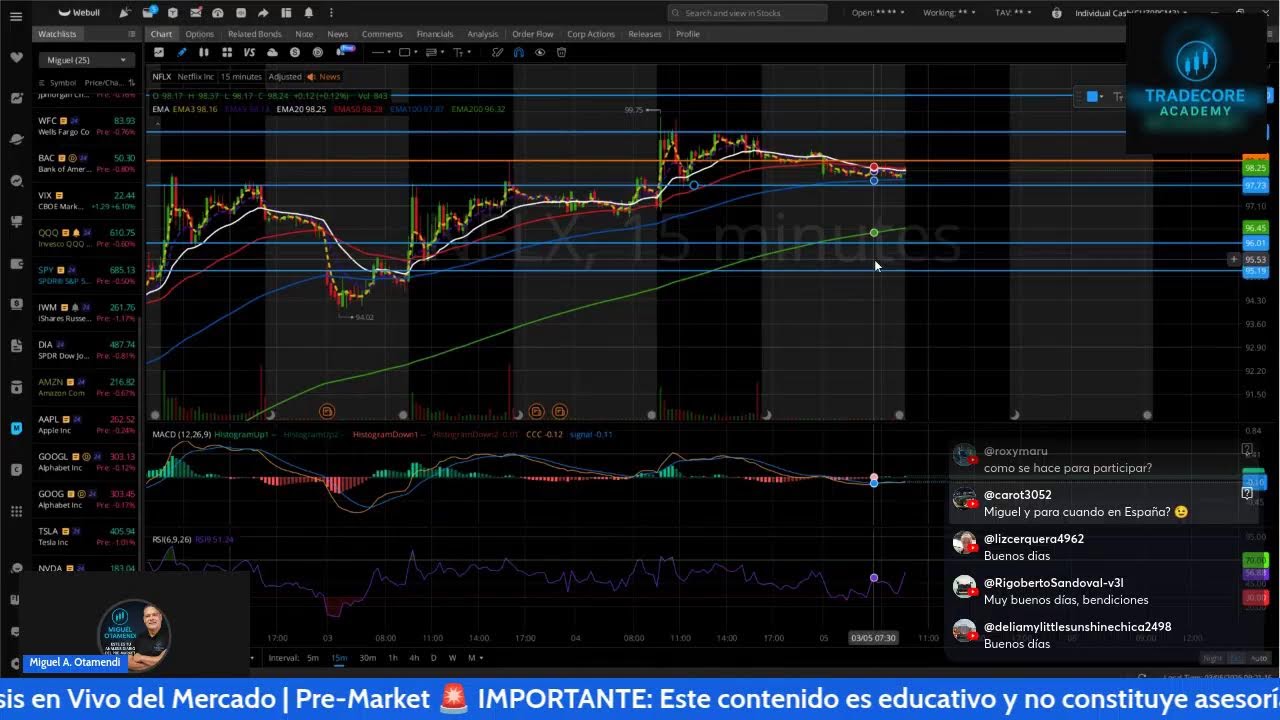Viewport: 1280px width, 720px height.
Task: Select the 5m interval
Action: [x=313, y=658]
